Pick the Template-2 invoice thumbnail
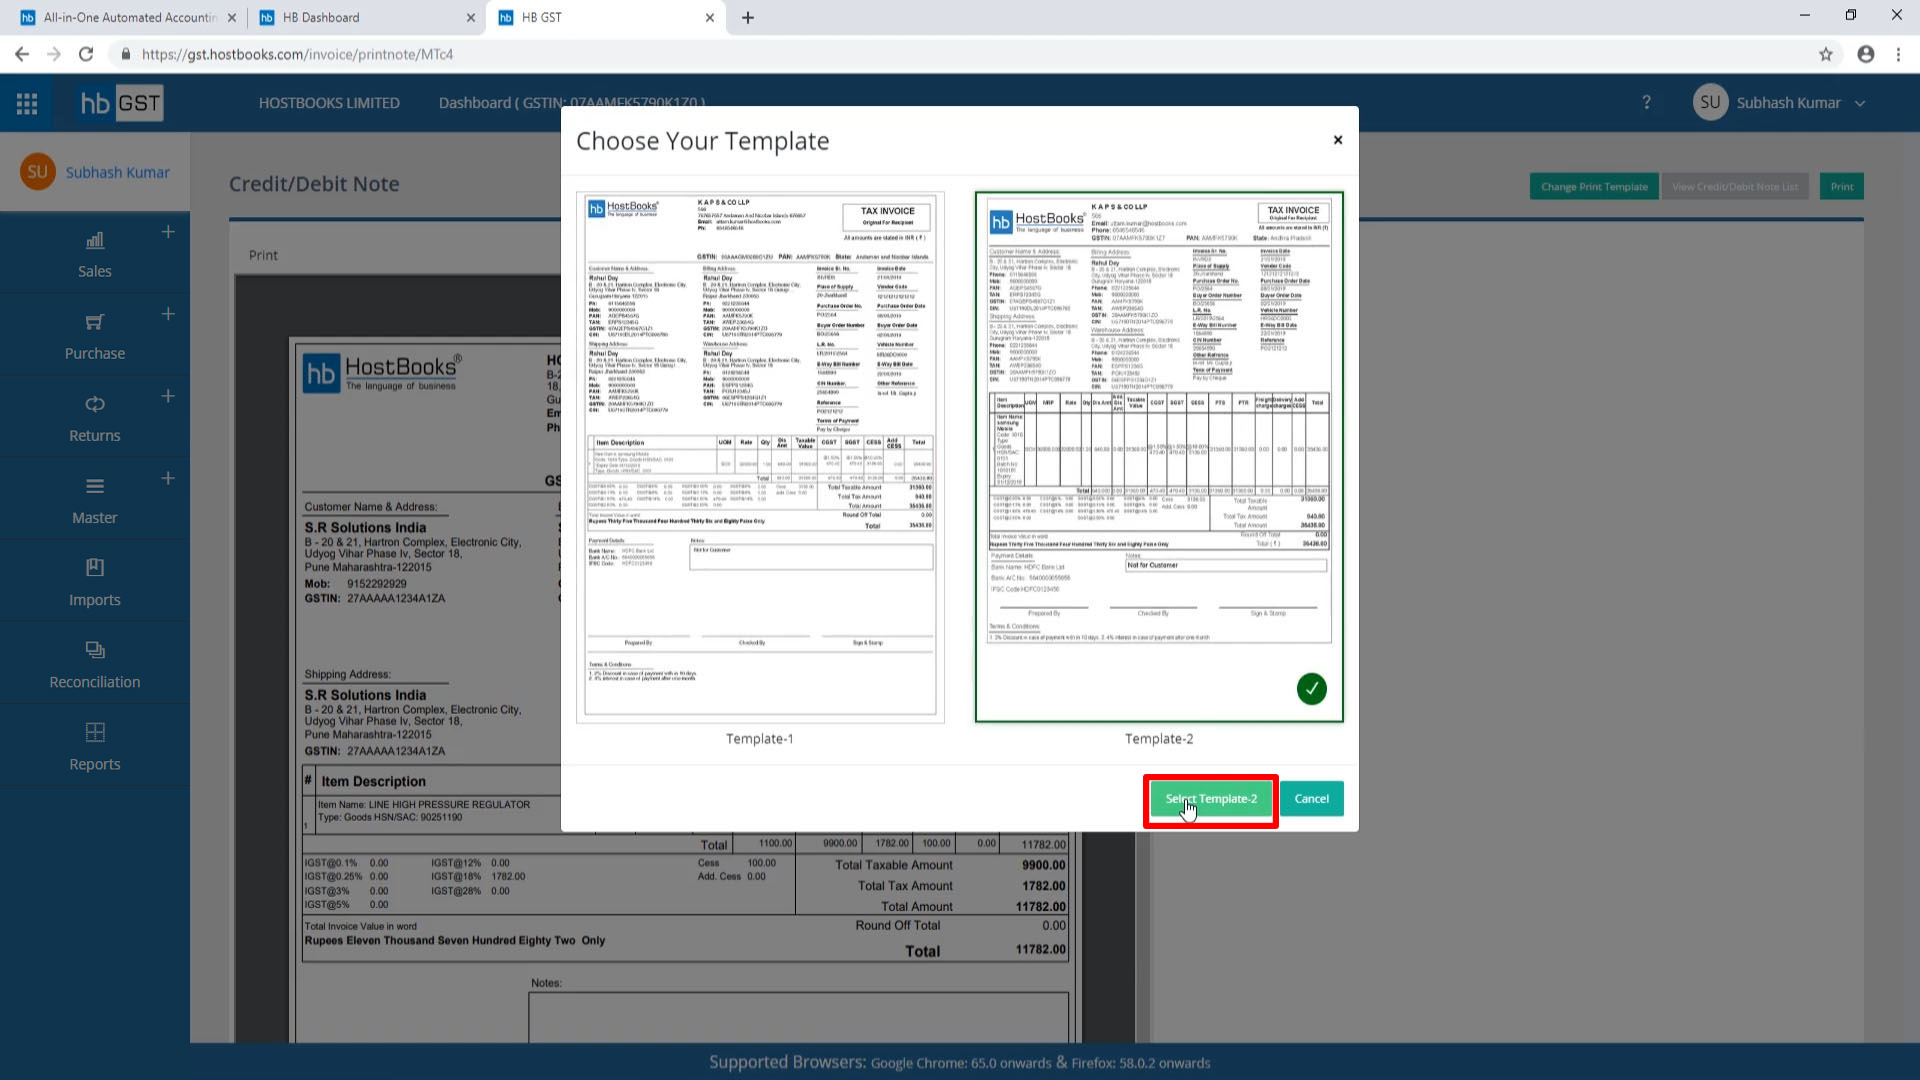Image resolution: width=1920 pixels, height=1080 pixels. pos(1159,457)
